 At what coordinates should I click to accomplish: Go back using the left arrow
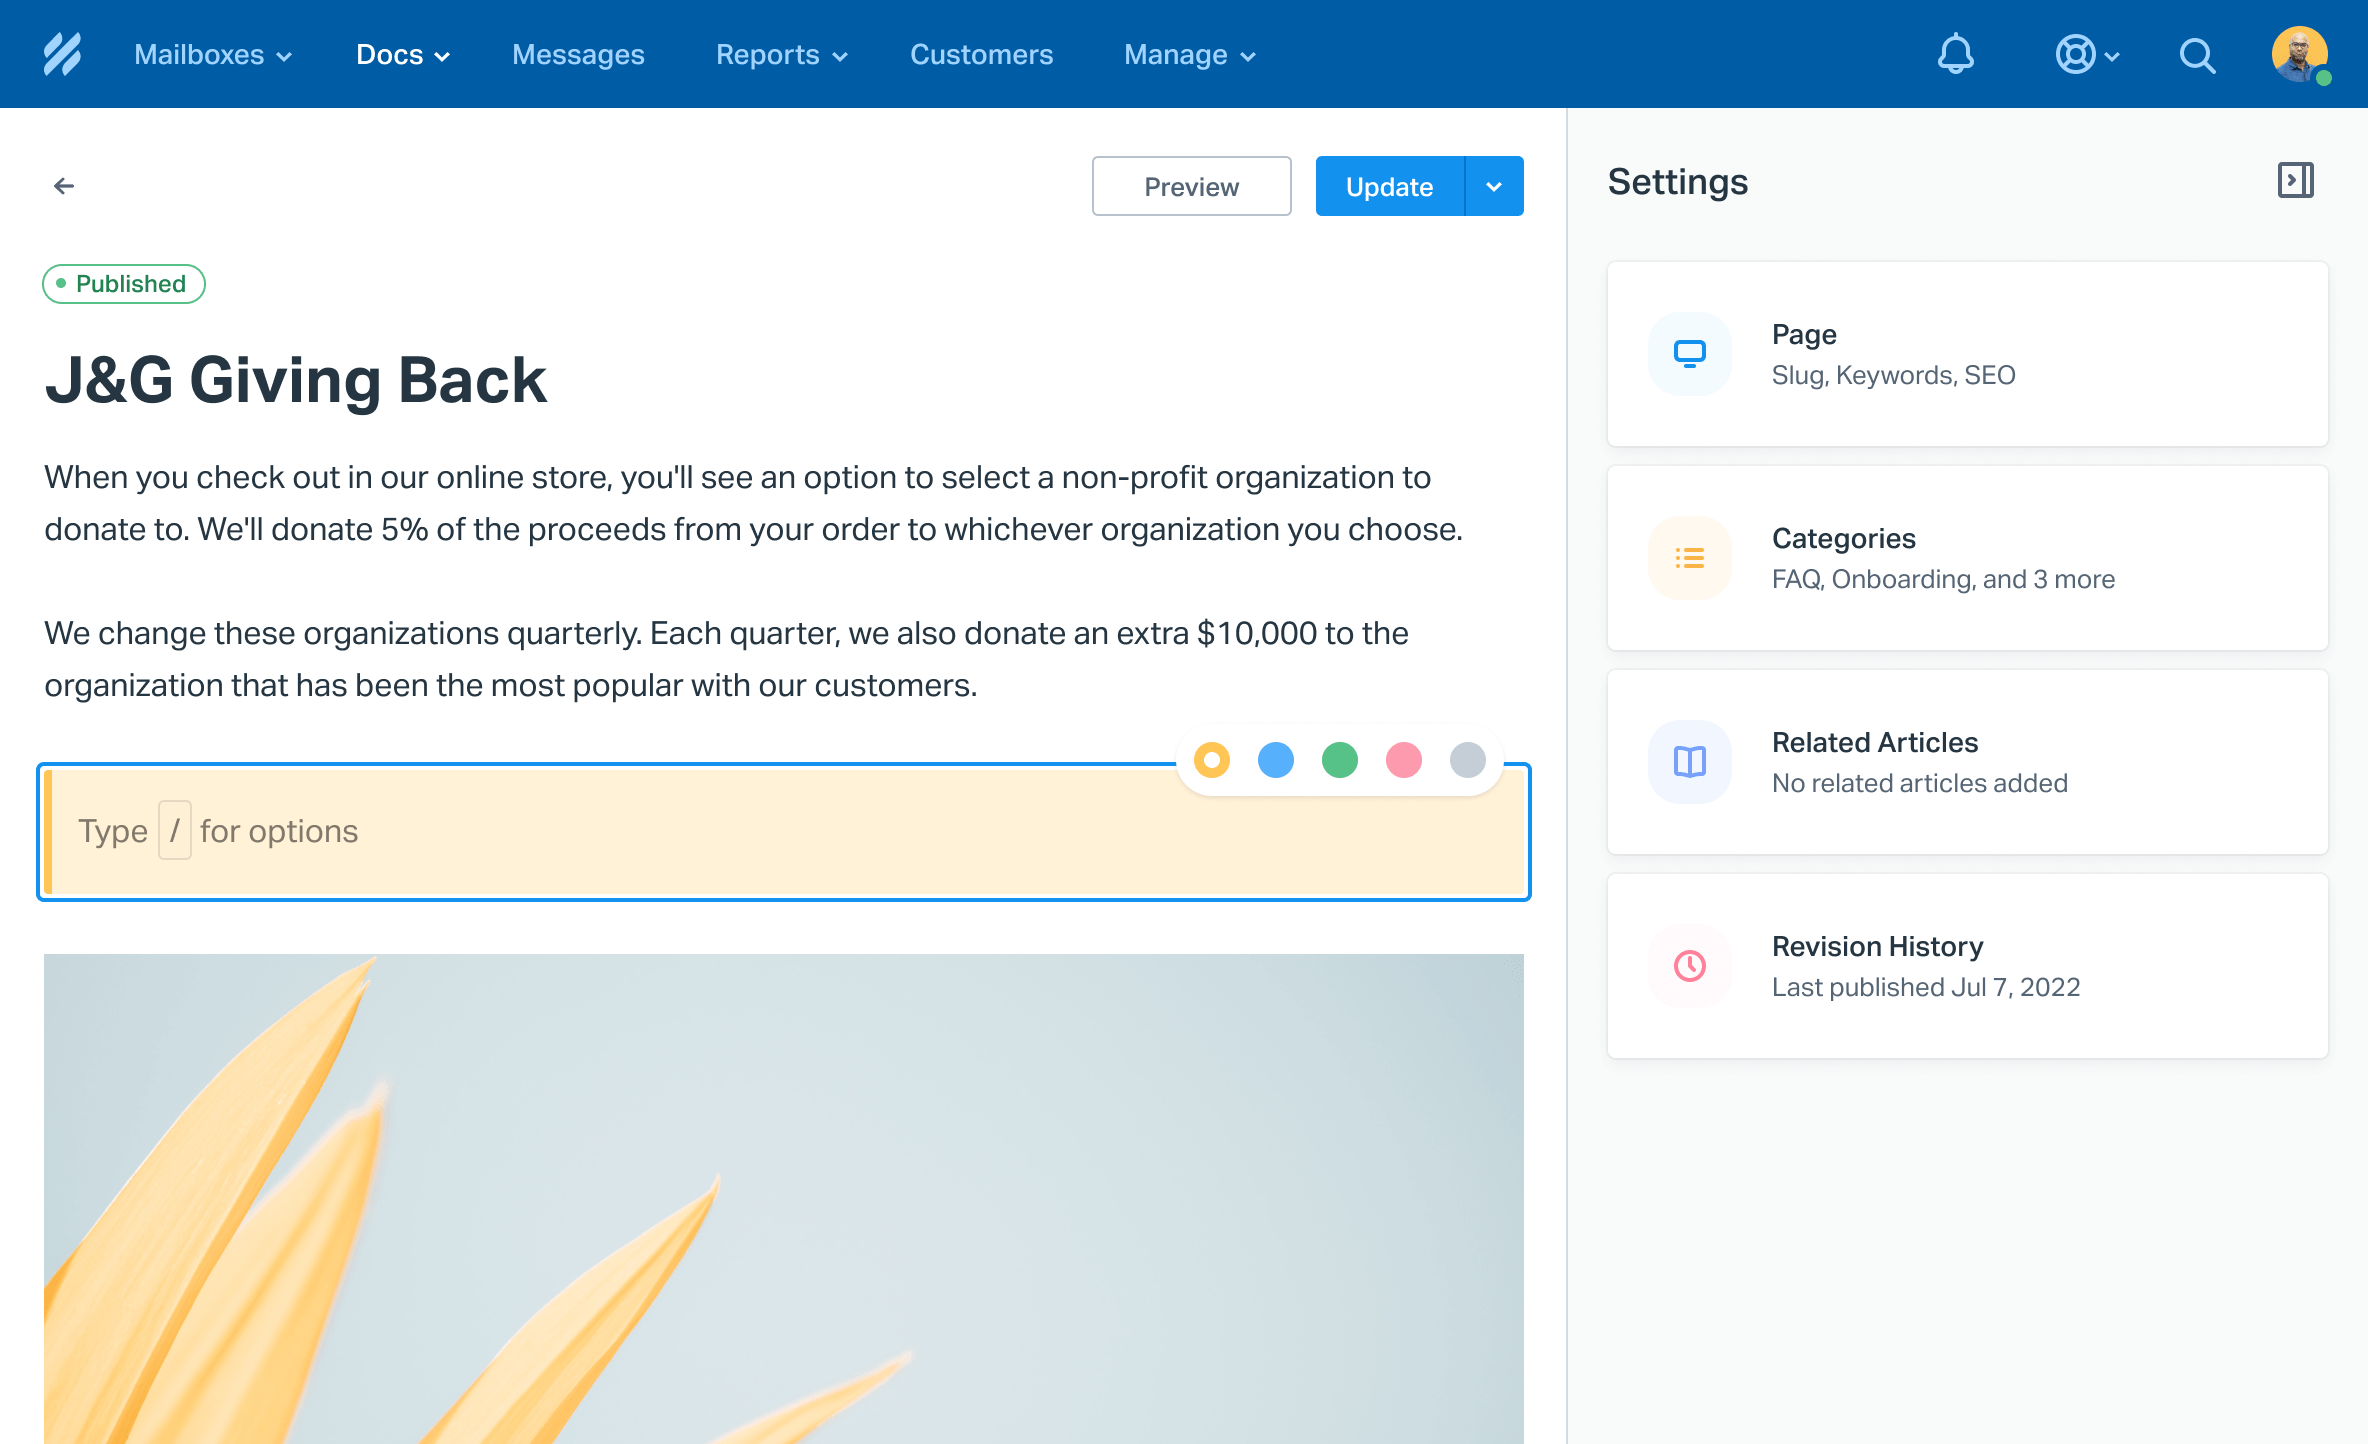tap(64, 186)
